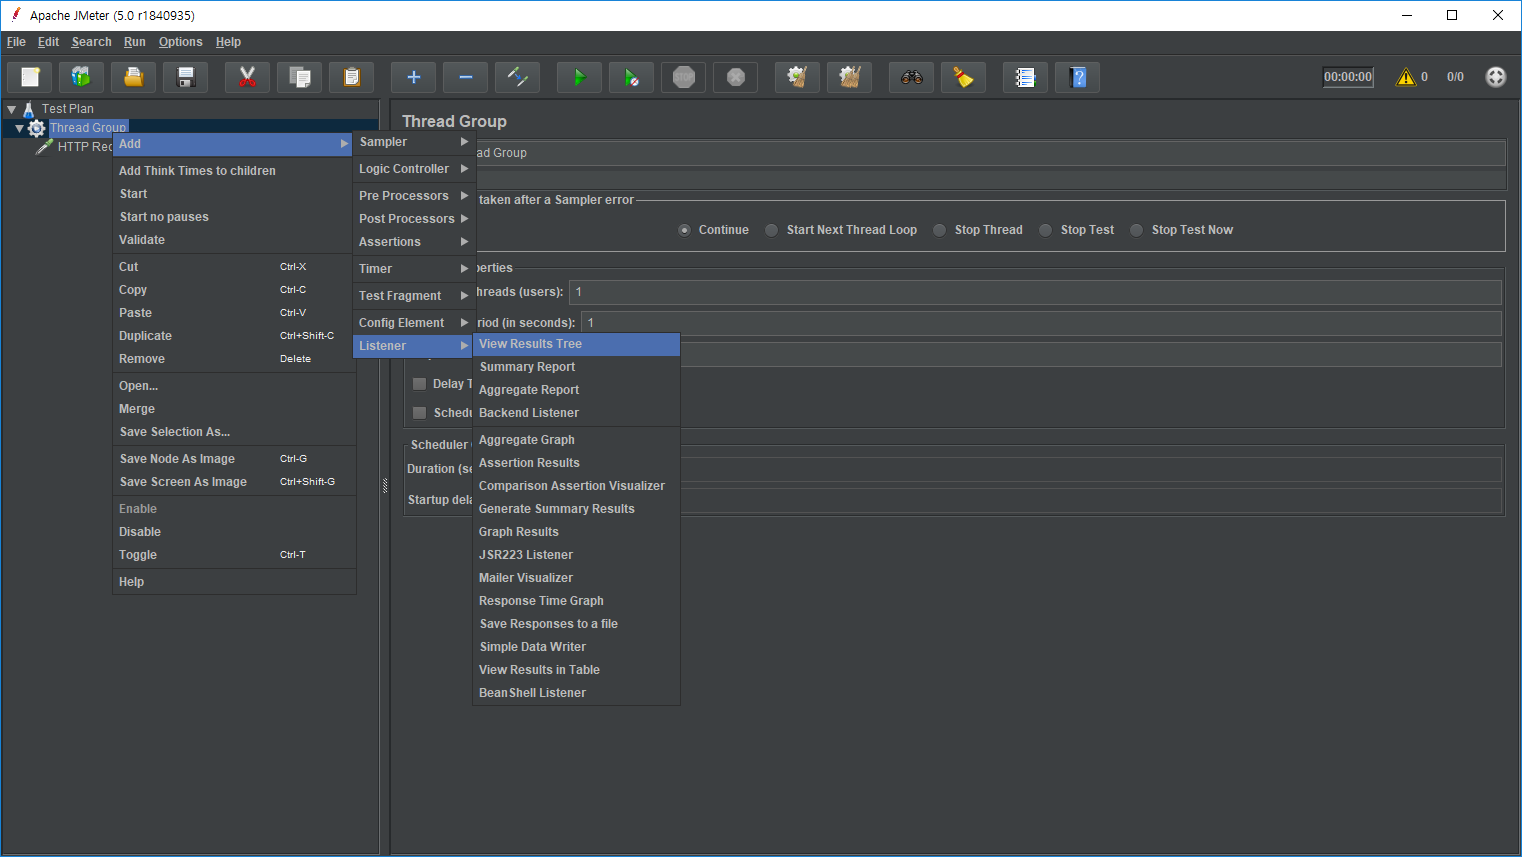Expand the Post Processors submenu

(414, 219)
